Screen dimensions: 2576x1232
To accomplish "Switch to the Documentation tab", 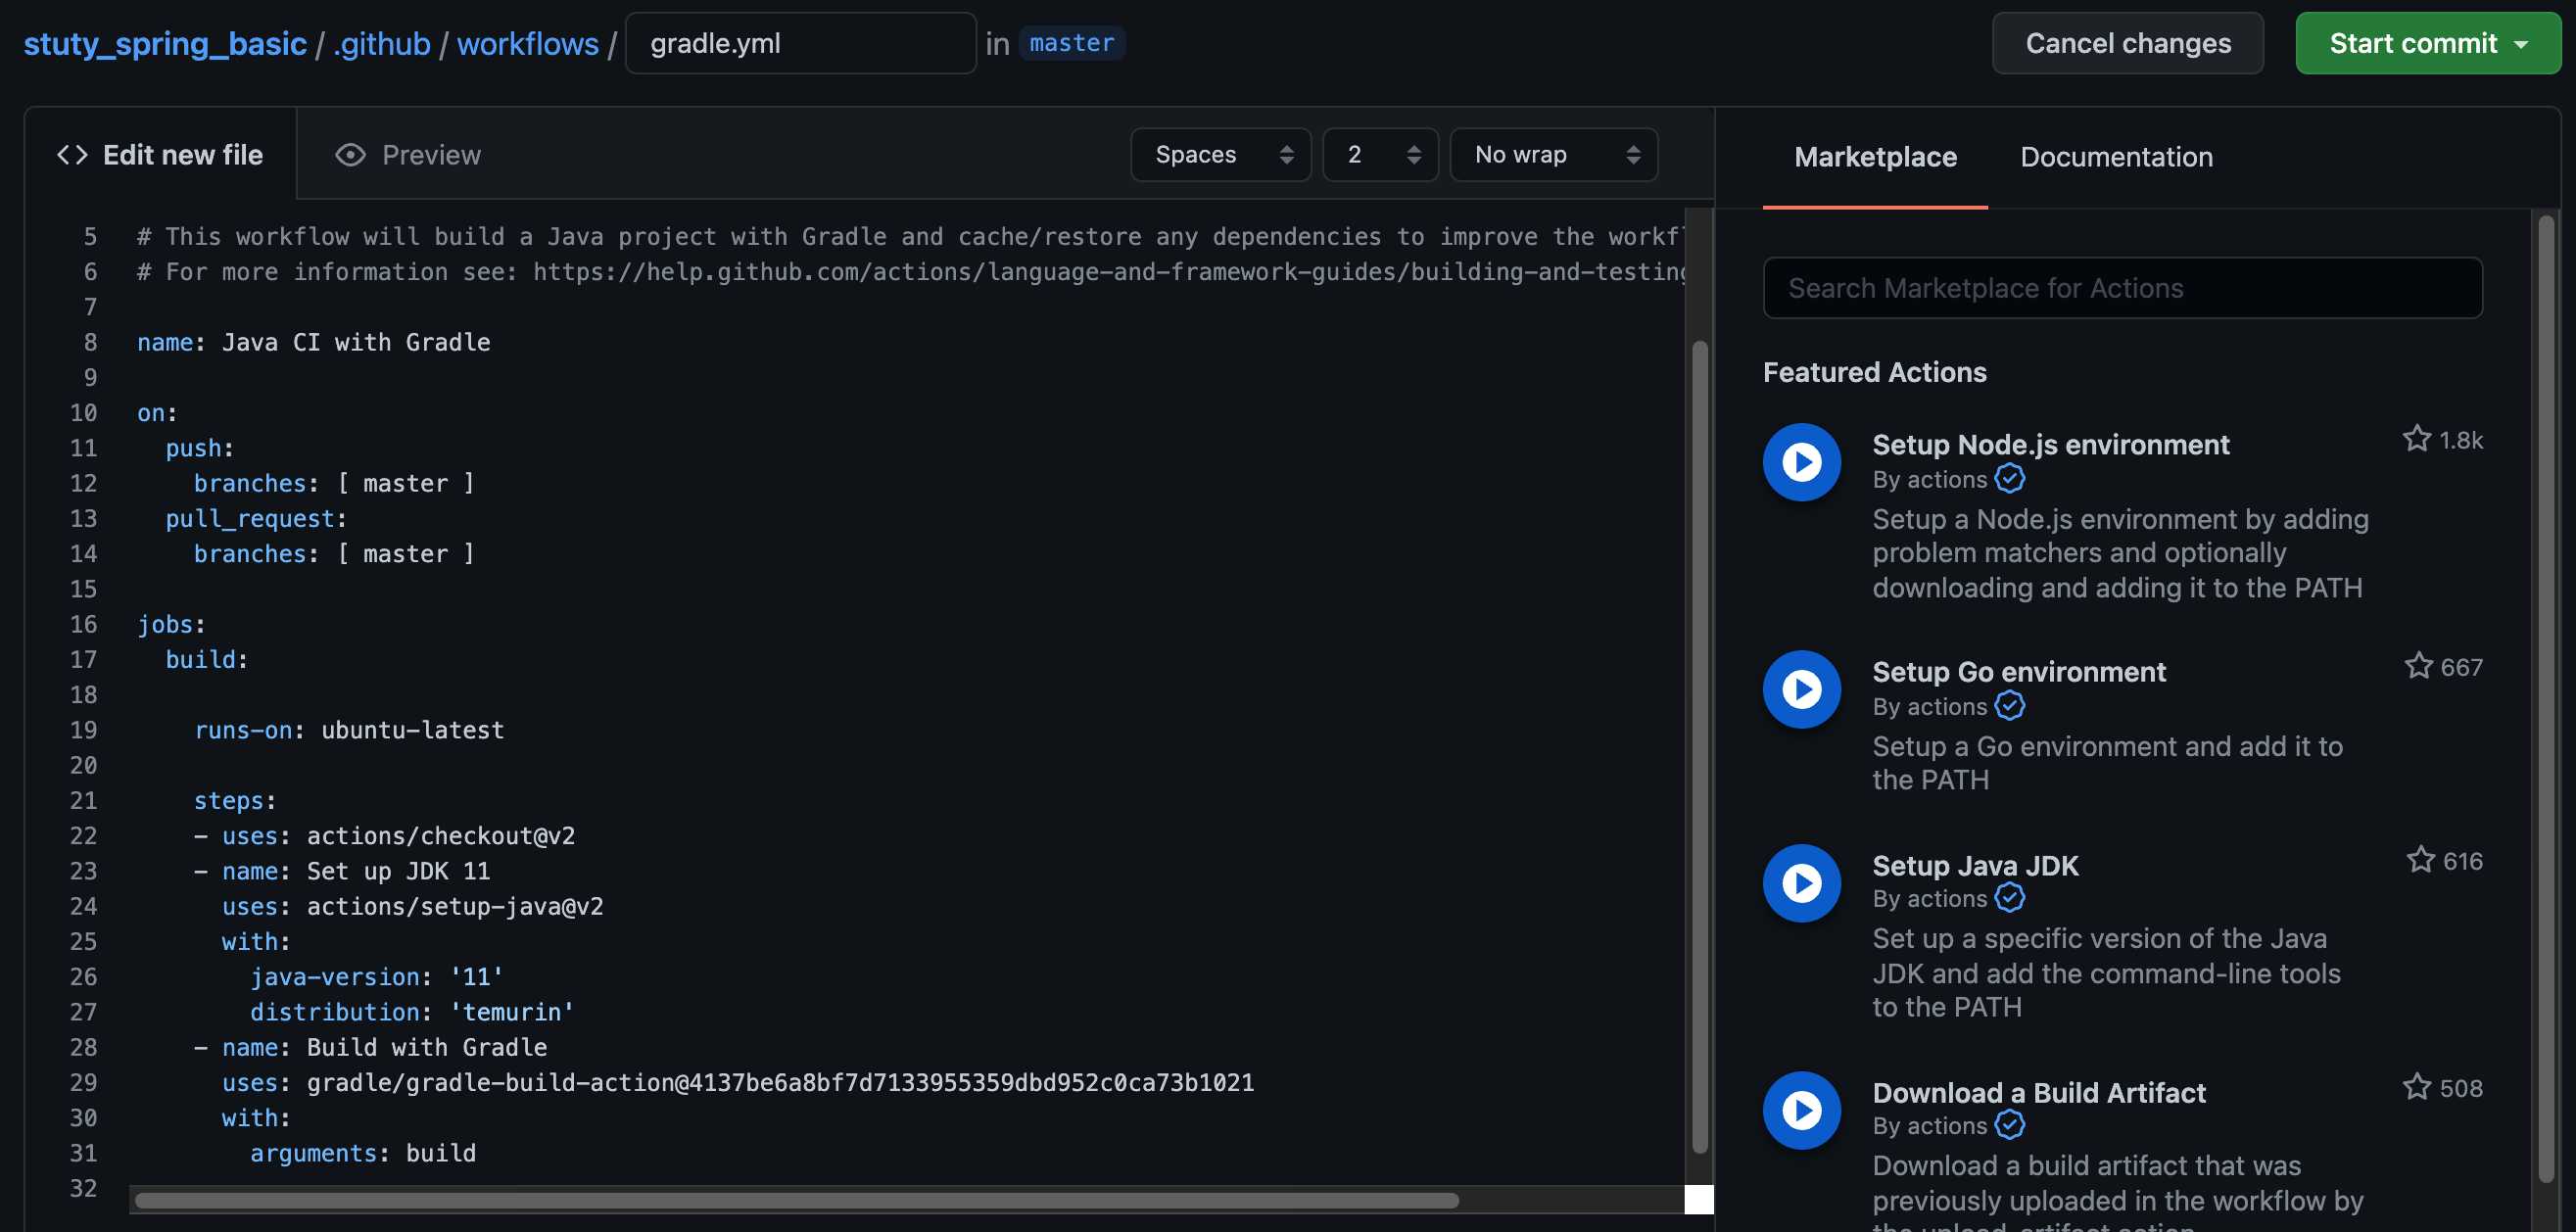I will pyautogui.click(x=2116, y=157).
